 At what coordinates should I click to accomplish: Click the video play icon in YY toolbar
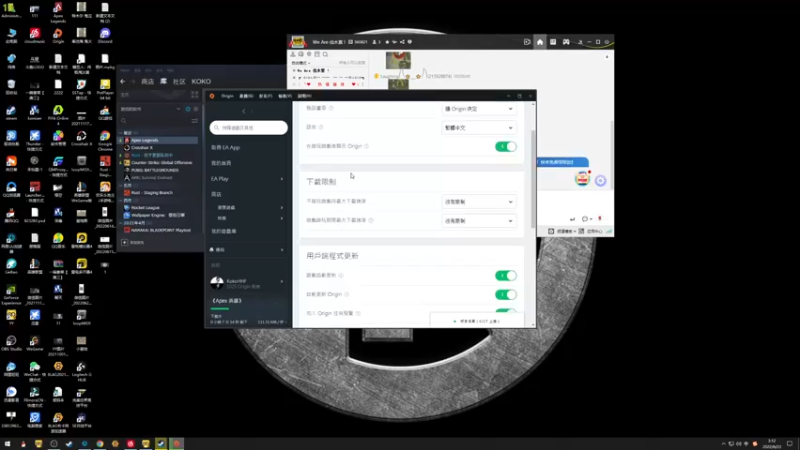coord(527,42)
